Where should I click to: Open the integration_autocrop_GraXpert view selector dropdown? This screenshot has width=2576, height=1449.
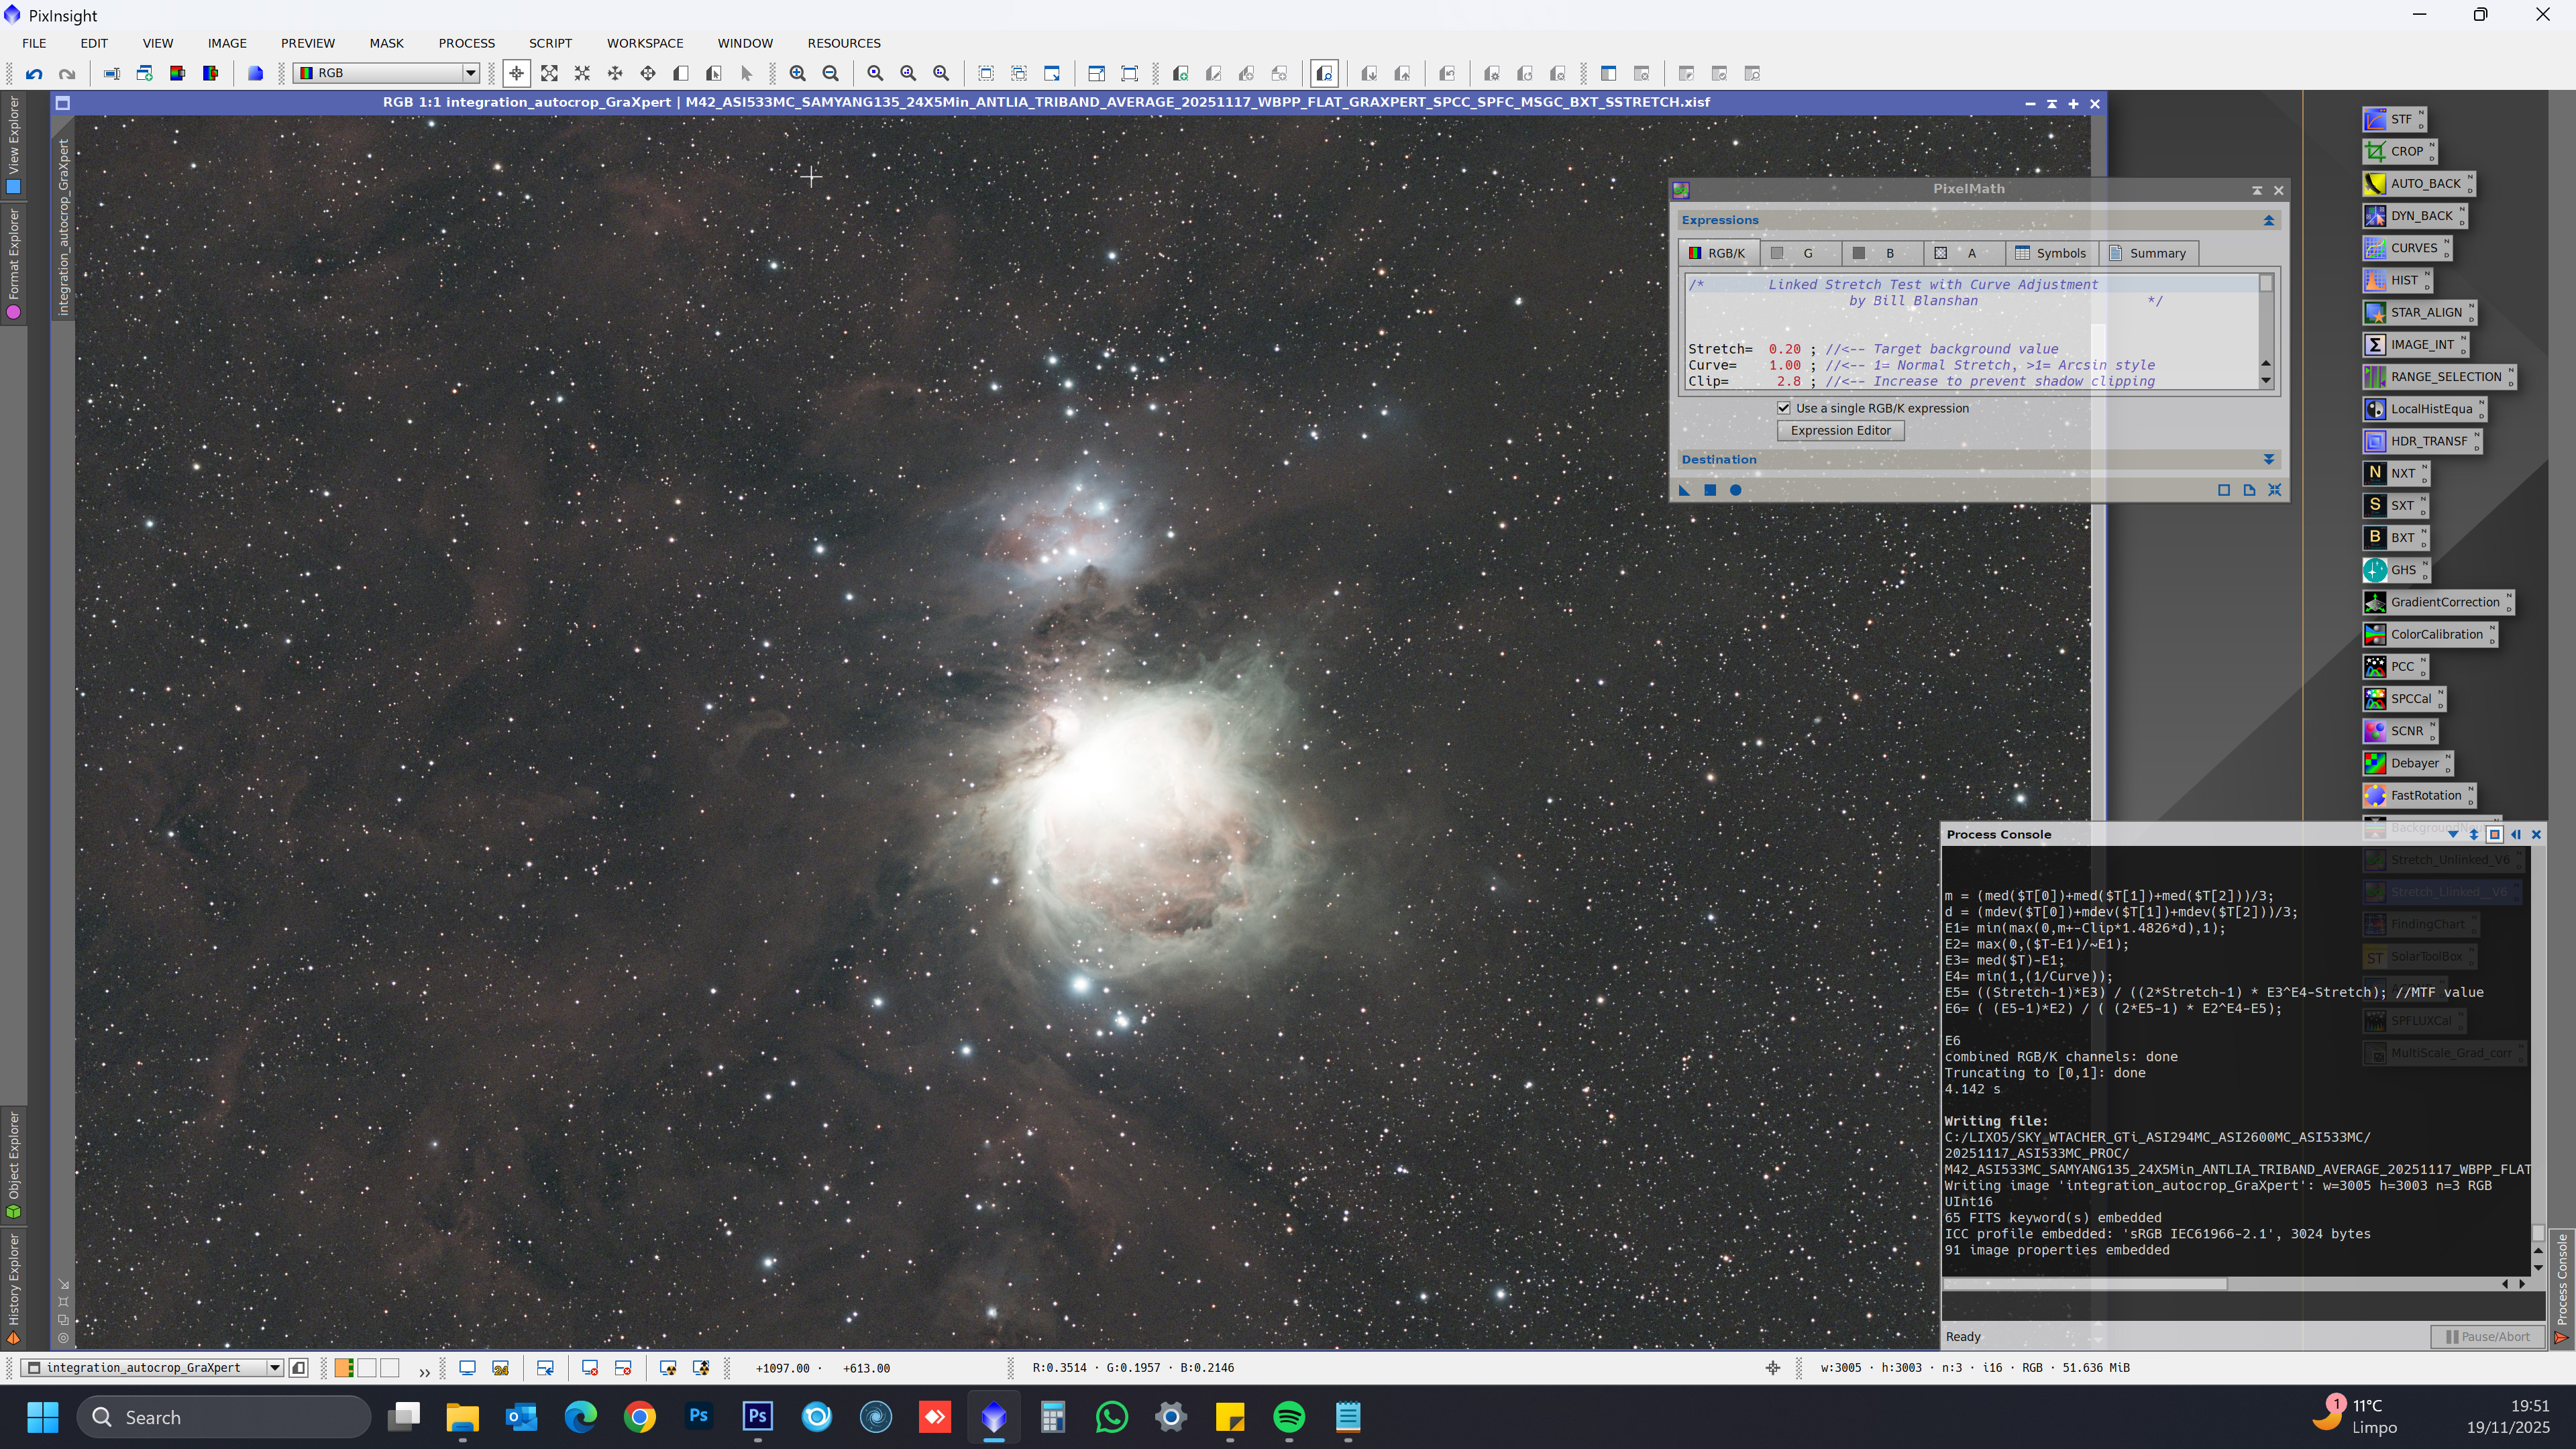[274, 1367]
